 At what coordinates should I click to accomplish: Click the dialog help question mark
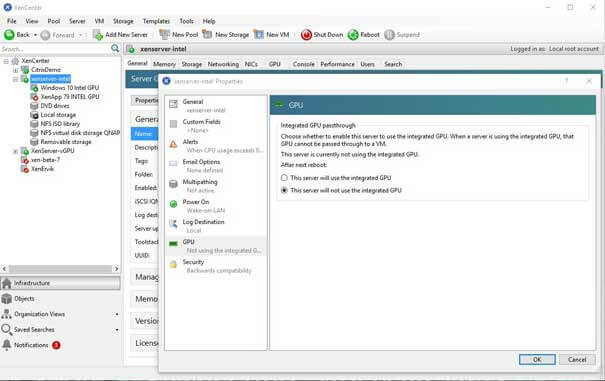pos(566,81)
